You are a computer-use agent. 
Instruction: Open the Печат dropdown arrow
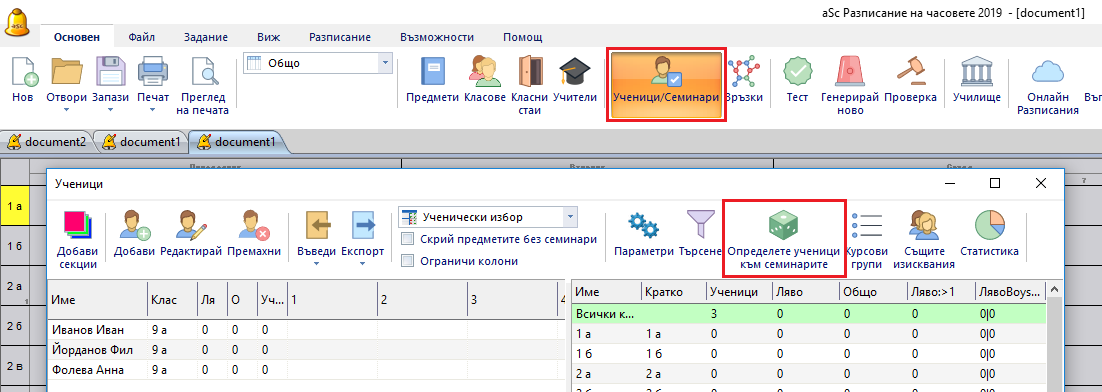[x=153, y=110]
